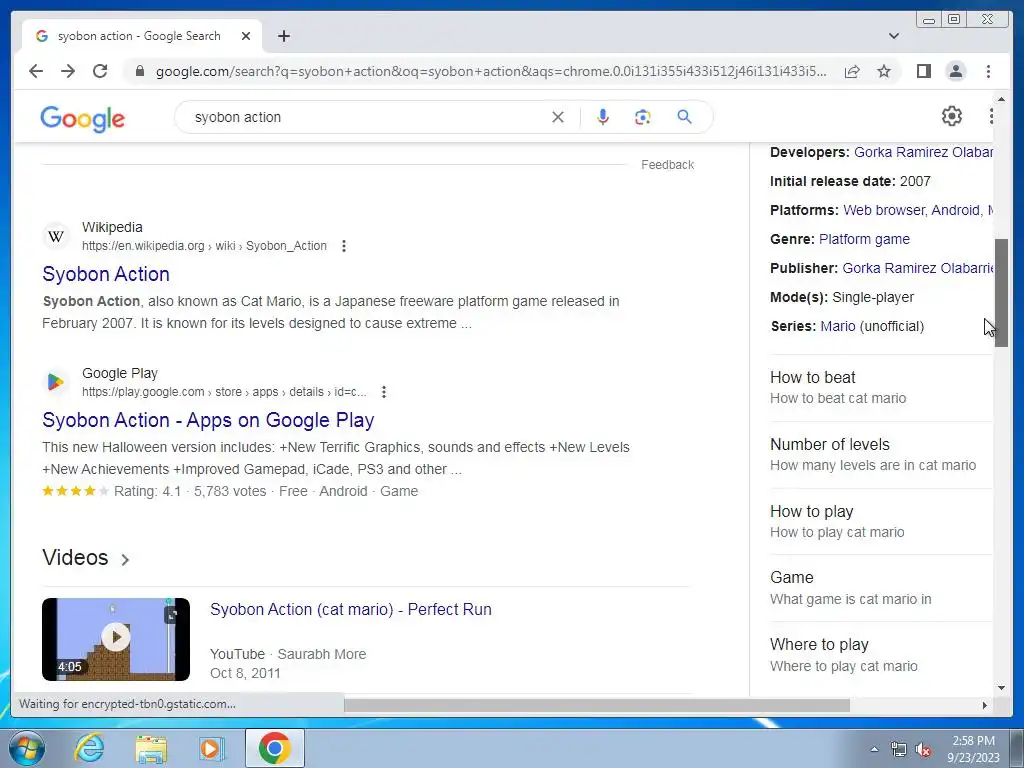Go forward with the arrow button
1024x768 pixels.
[68, 71]
